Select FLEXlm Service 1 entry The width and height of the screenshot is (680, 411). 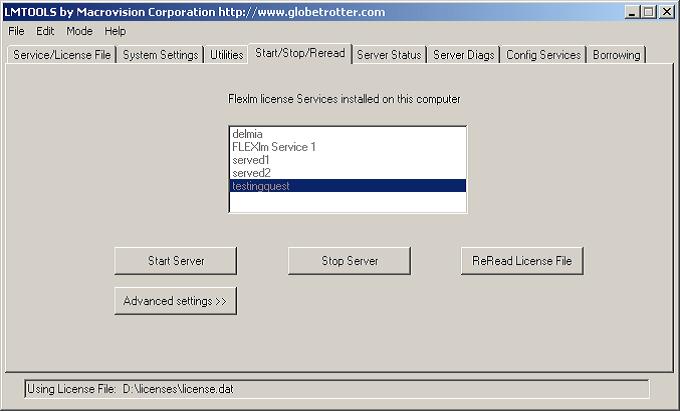(x=347, y=147)
